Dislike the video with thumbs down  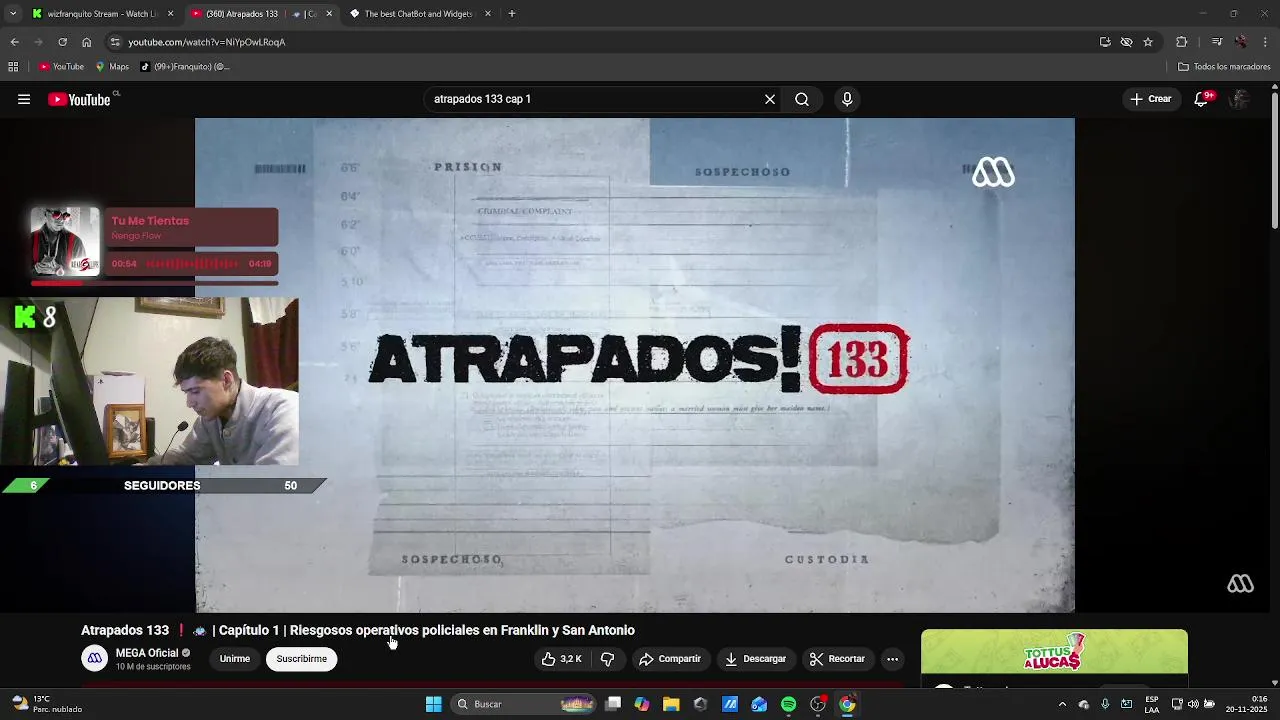(607, 659)
